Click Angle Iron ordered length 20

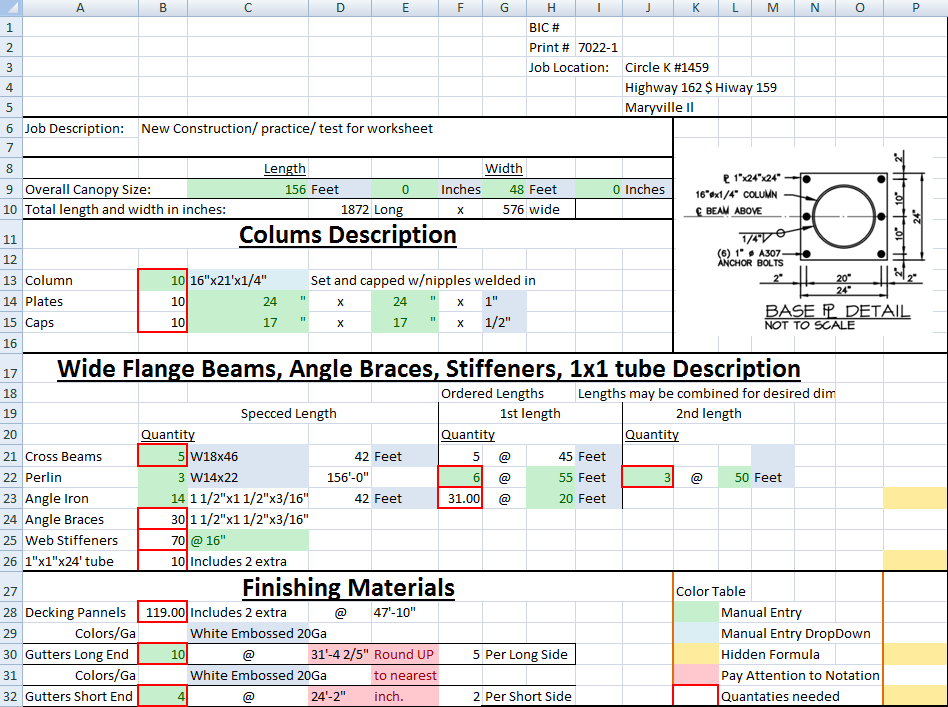pos(551,498)
